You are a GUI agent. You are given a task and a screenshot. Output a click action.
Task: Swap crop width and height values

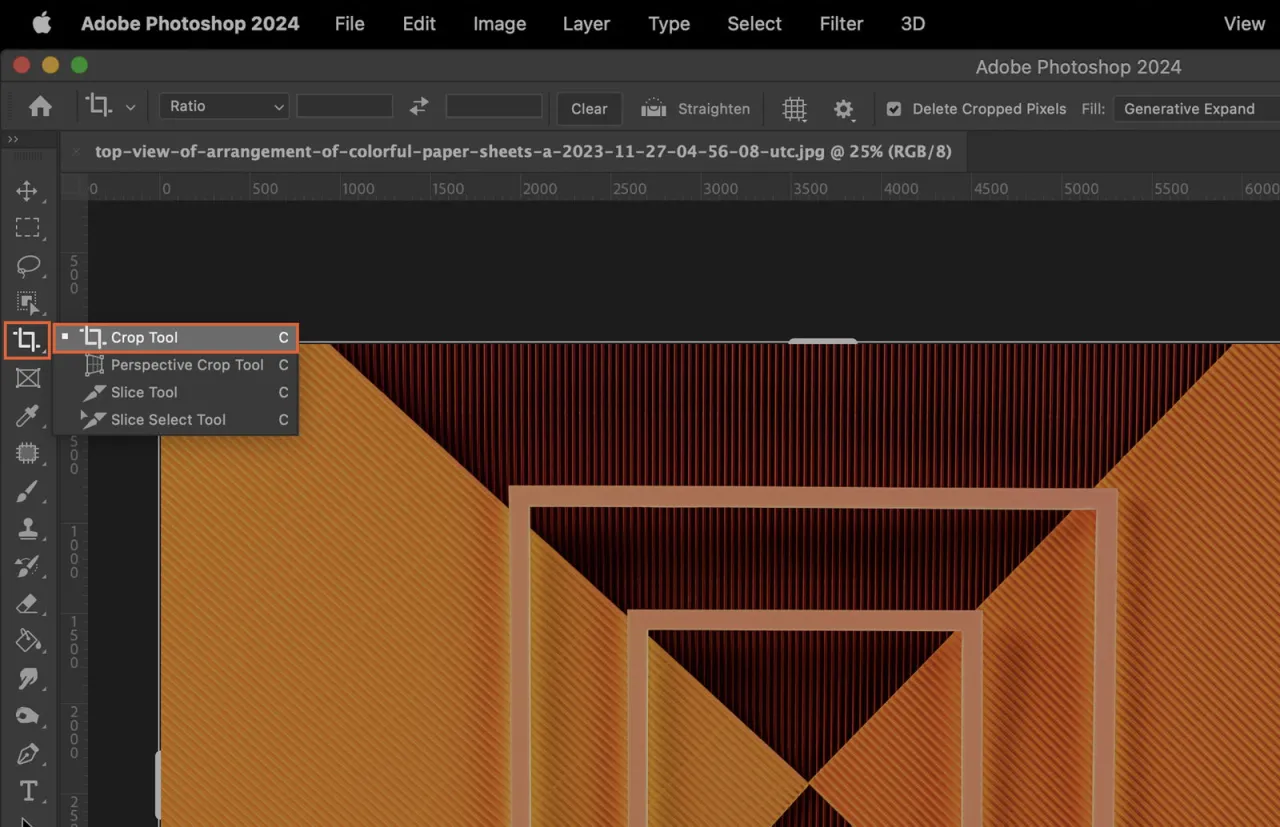pos(419,105)
